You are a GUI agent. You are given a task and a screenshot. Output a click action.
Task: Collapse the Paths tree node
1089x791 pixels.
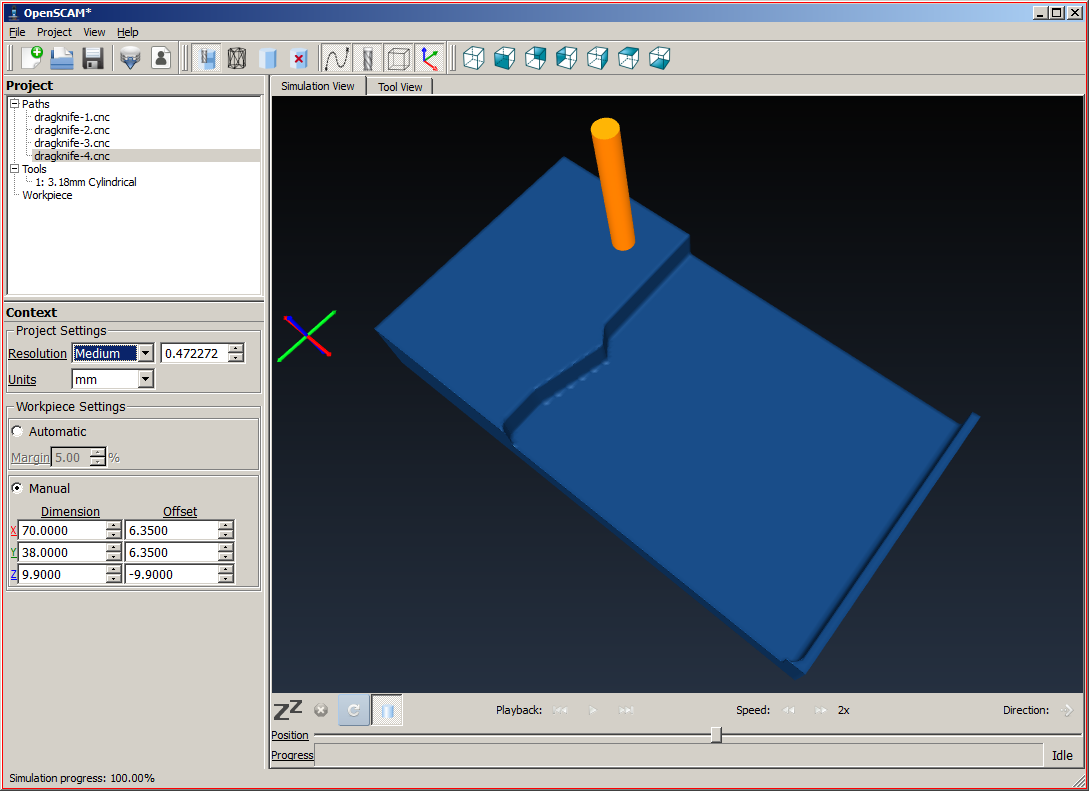click(x=14, y=104)
